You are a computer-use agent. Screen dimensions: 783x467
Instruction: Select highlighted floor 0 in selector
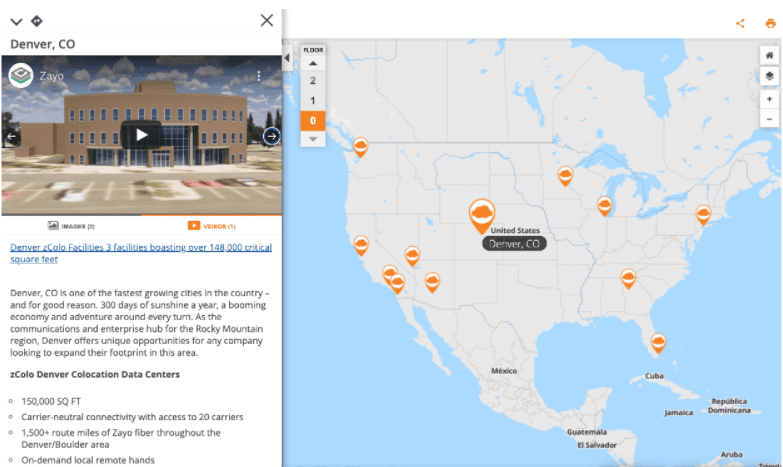313,121
